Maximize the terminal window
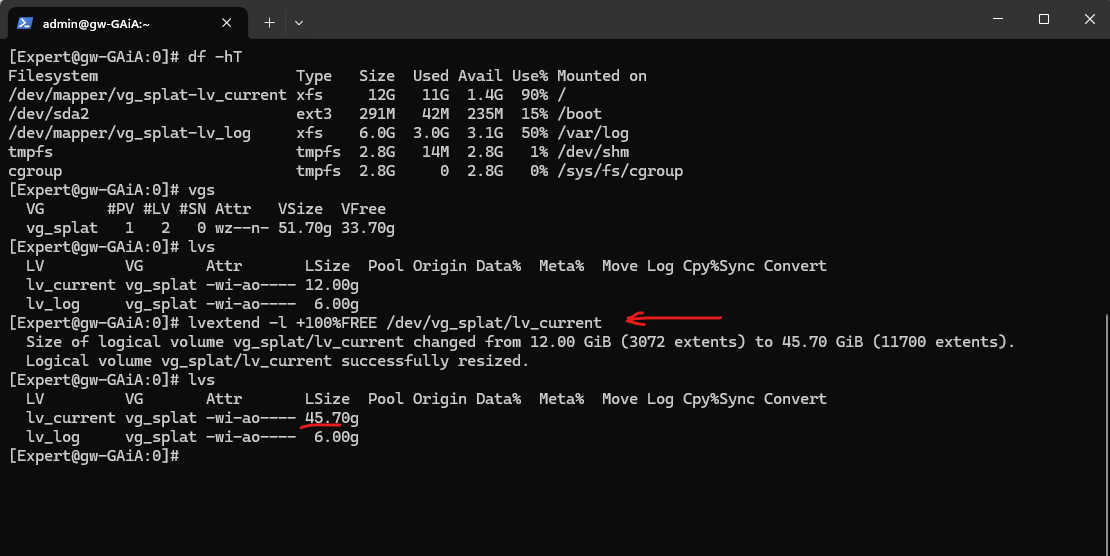Image resolution: width=1110 pixels, height=556 pixels. click(x=1043, y=19)
